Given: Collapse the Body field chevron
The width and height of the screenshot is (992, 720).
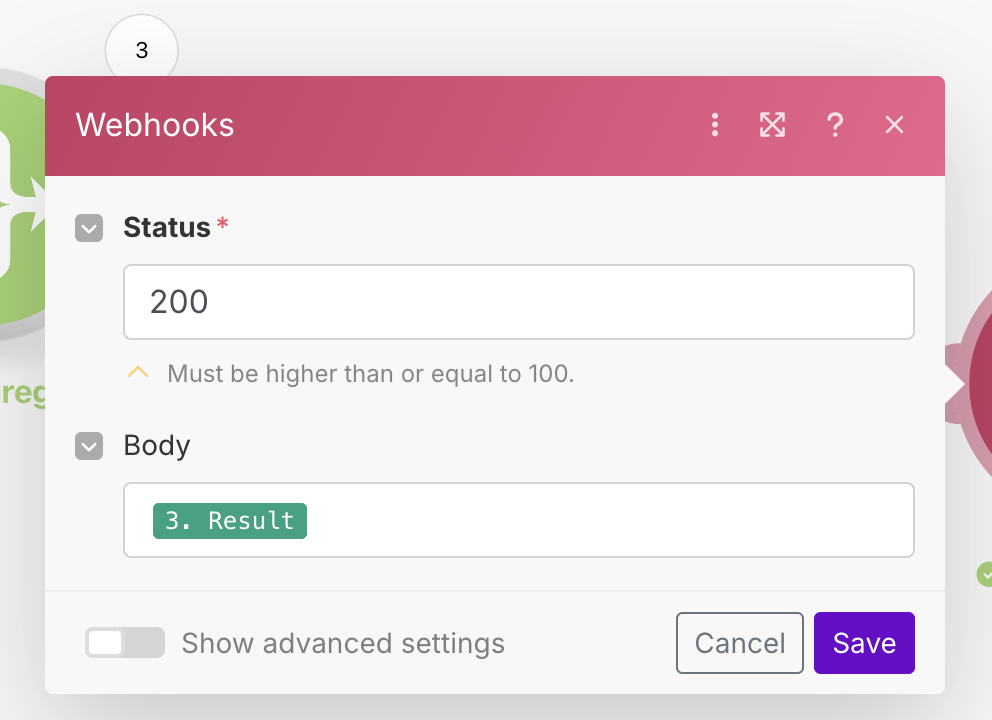Looking at the screenshot, I should 89,446.
